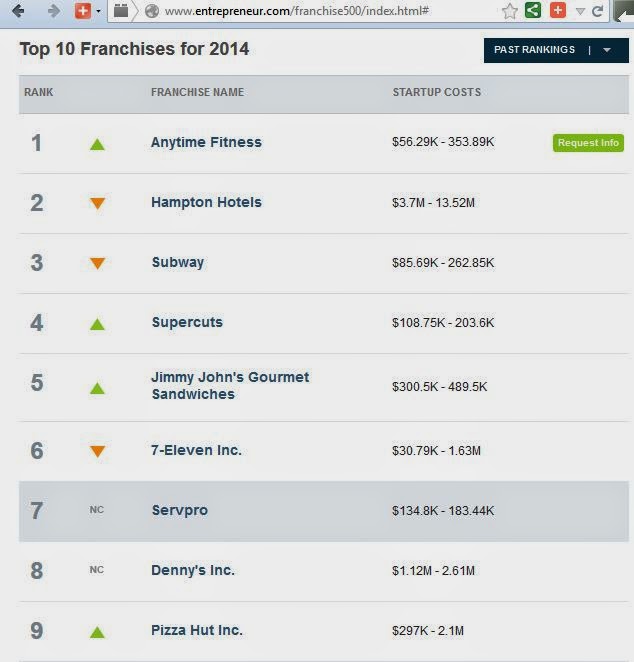
Task: Click the Request Info button for Anytime Fitness
Action: pyautogui.click(x=588, y=143)
